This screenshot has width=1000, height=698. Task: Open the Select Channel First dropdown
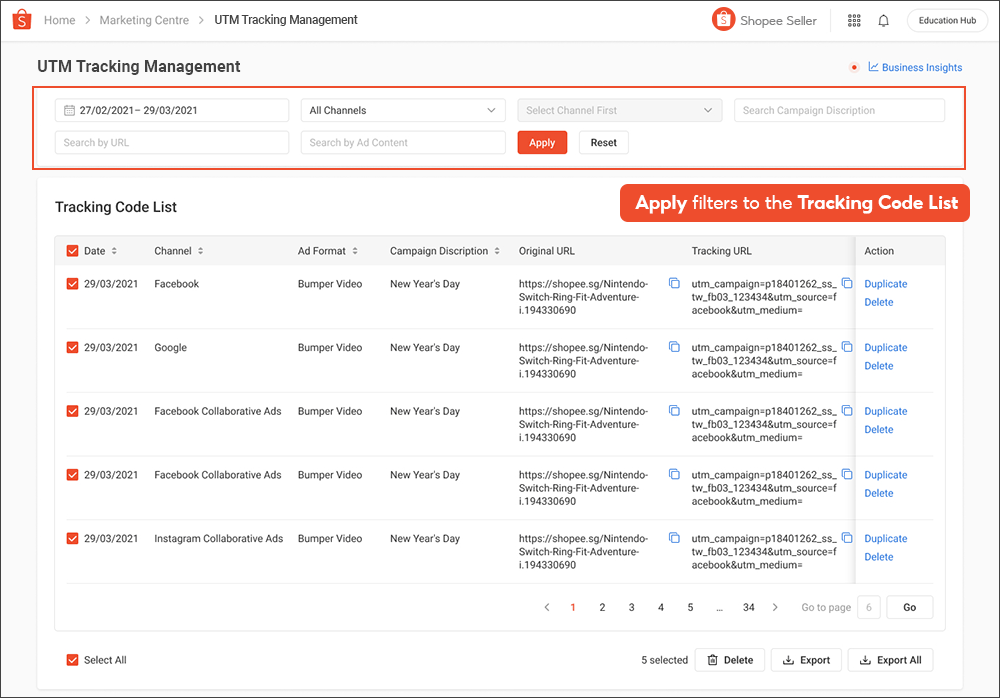pyautogui.click(x=619, y=110)
